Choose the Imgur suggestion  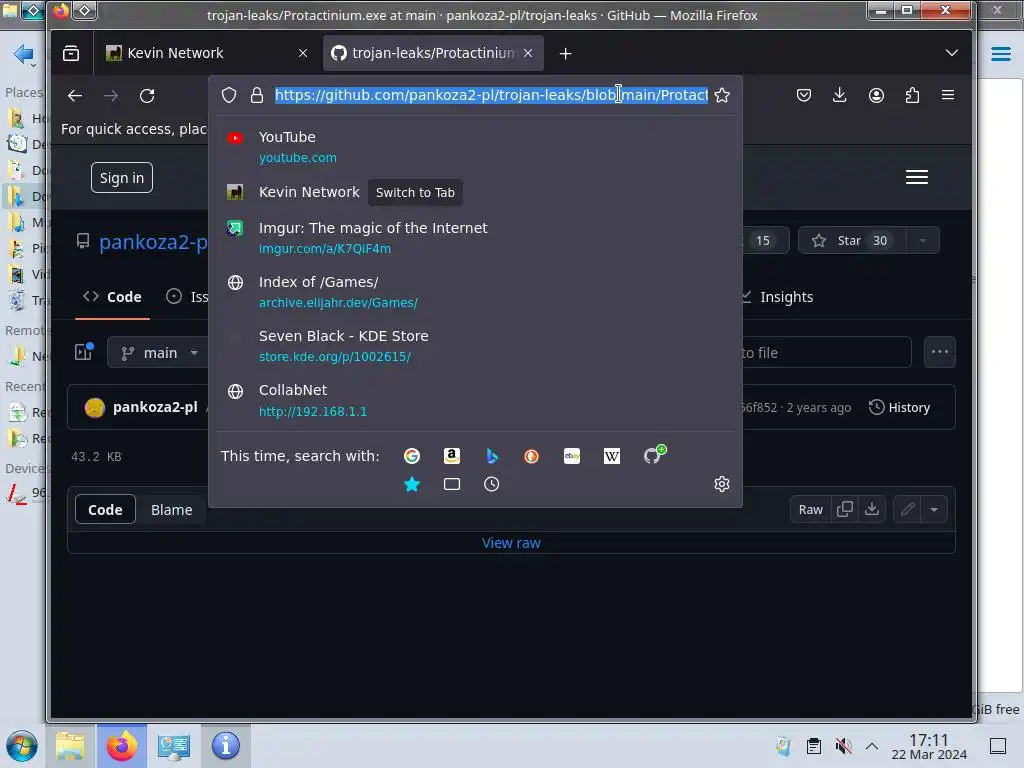[475, 238]
